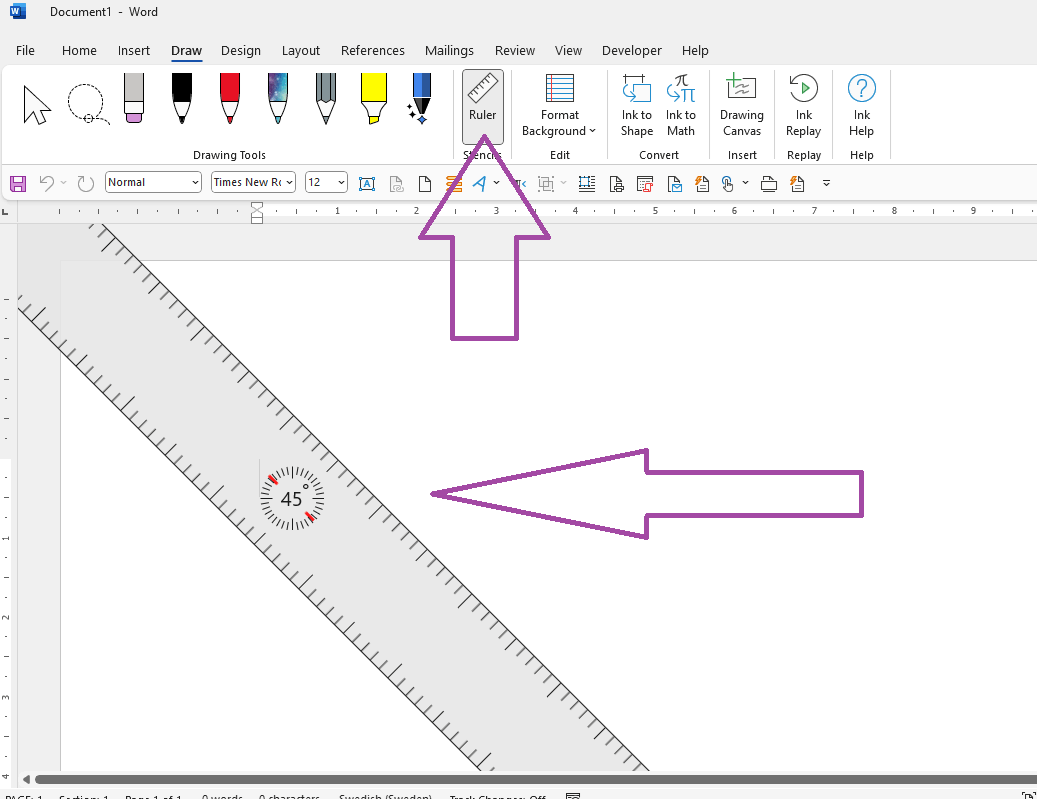Start Ink to Math conversion
This screenshot has height=799, width=1037.
681,106
